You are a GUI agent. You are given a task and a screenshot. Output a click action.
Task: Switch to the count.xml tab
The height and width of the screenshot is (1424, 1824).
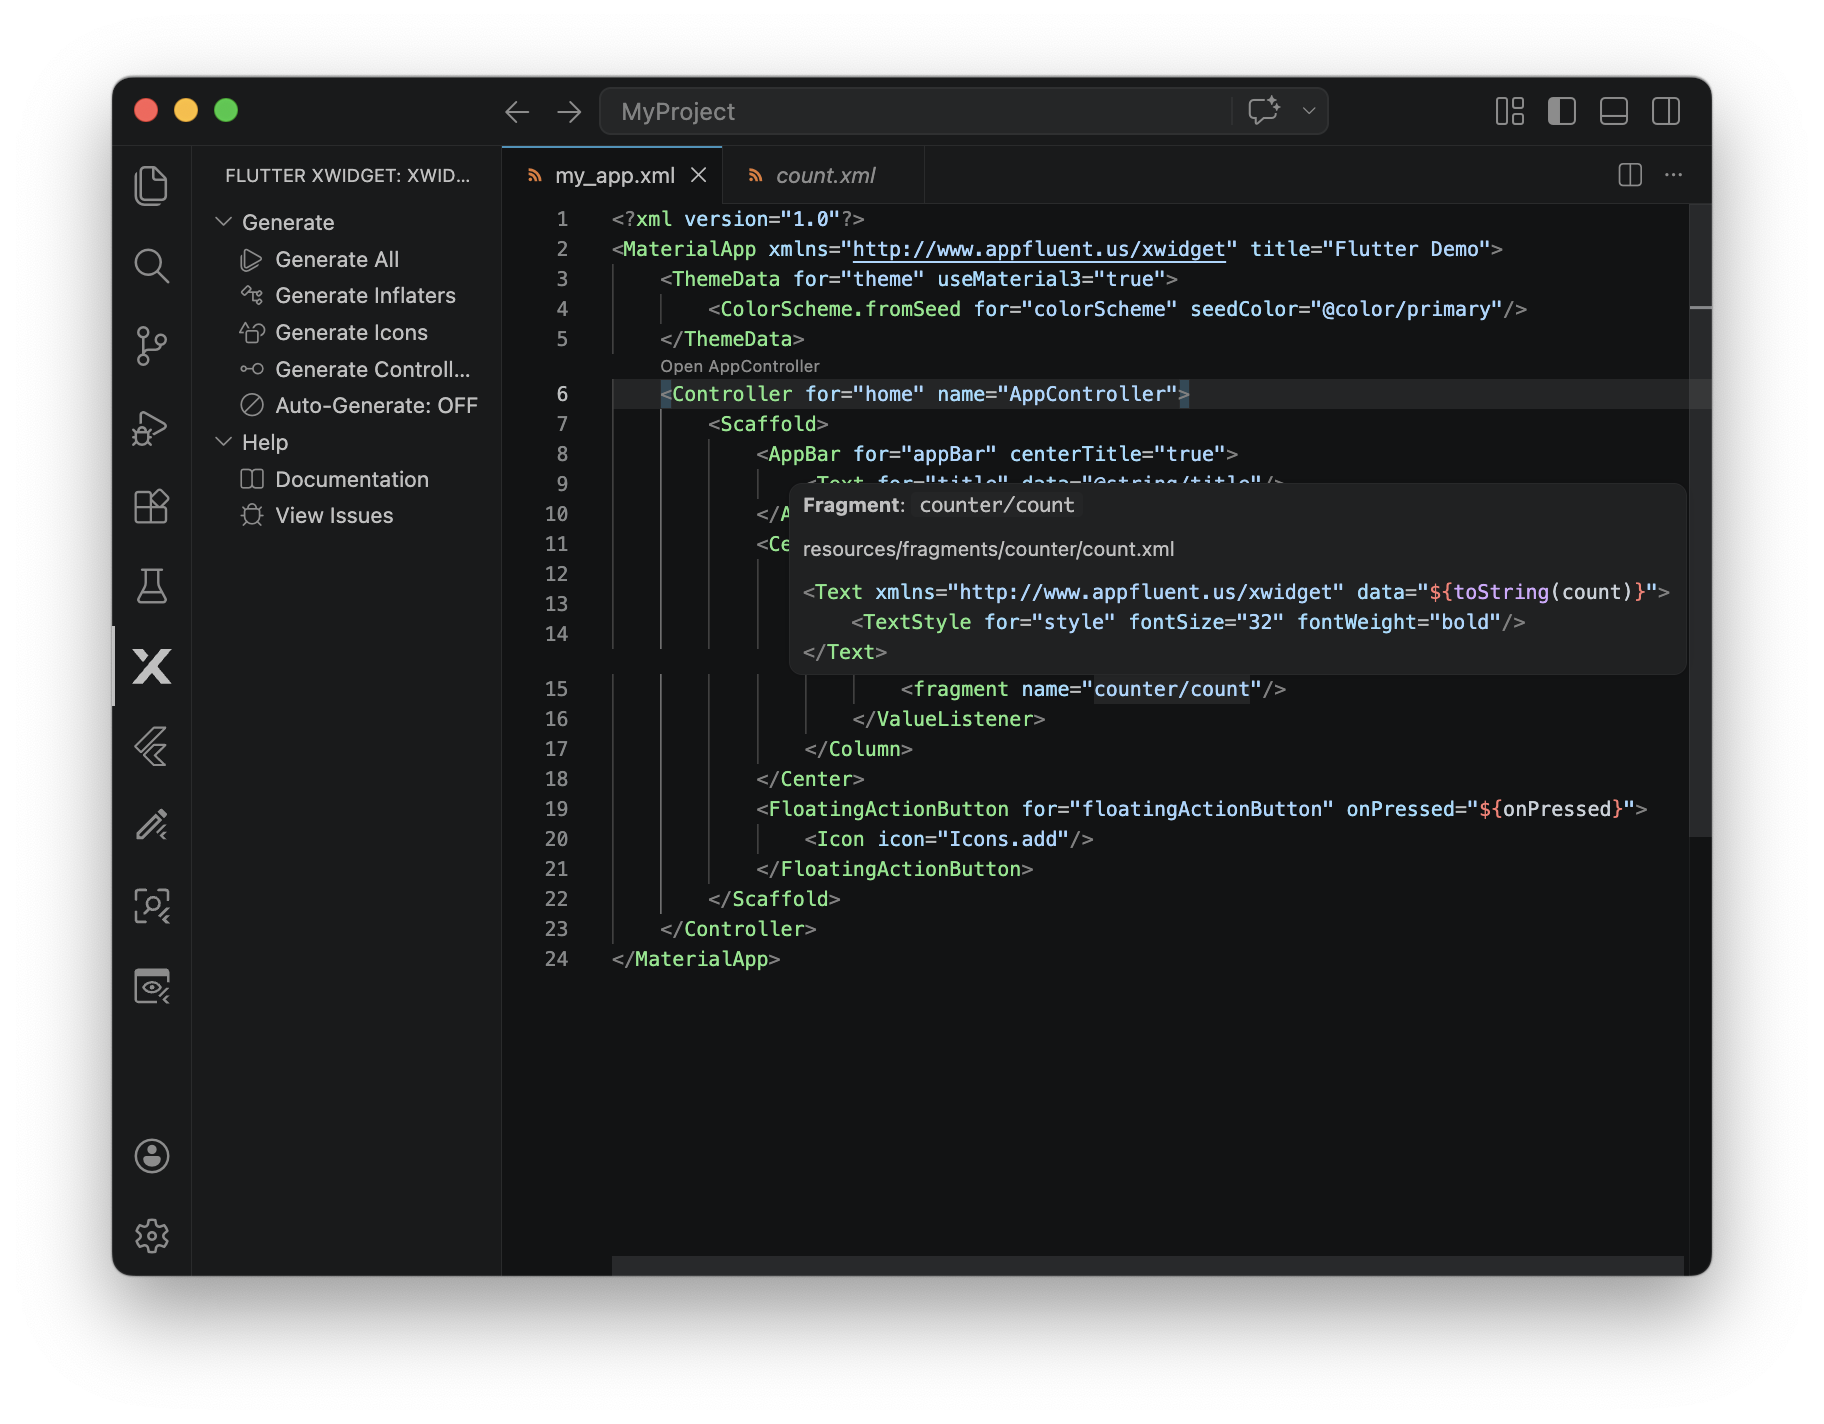point(826,175)
